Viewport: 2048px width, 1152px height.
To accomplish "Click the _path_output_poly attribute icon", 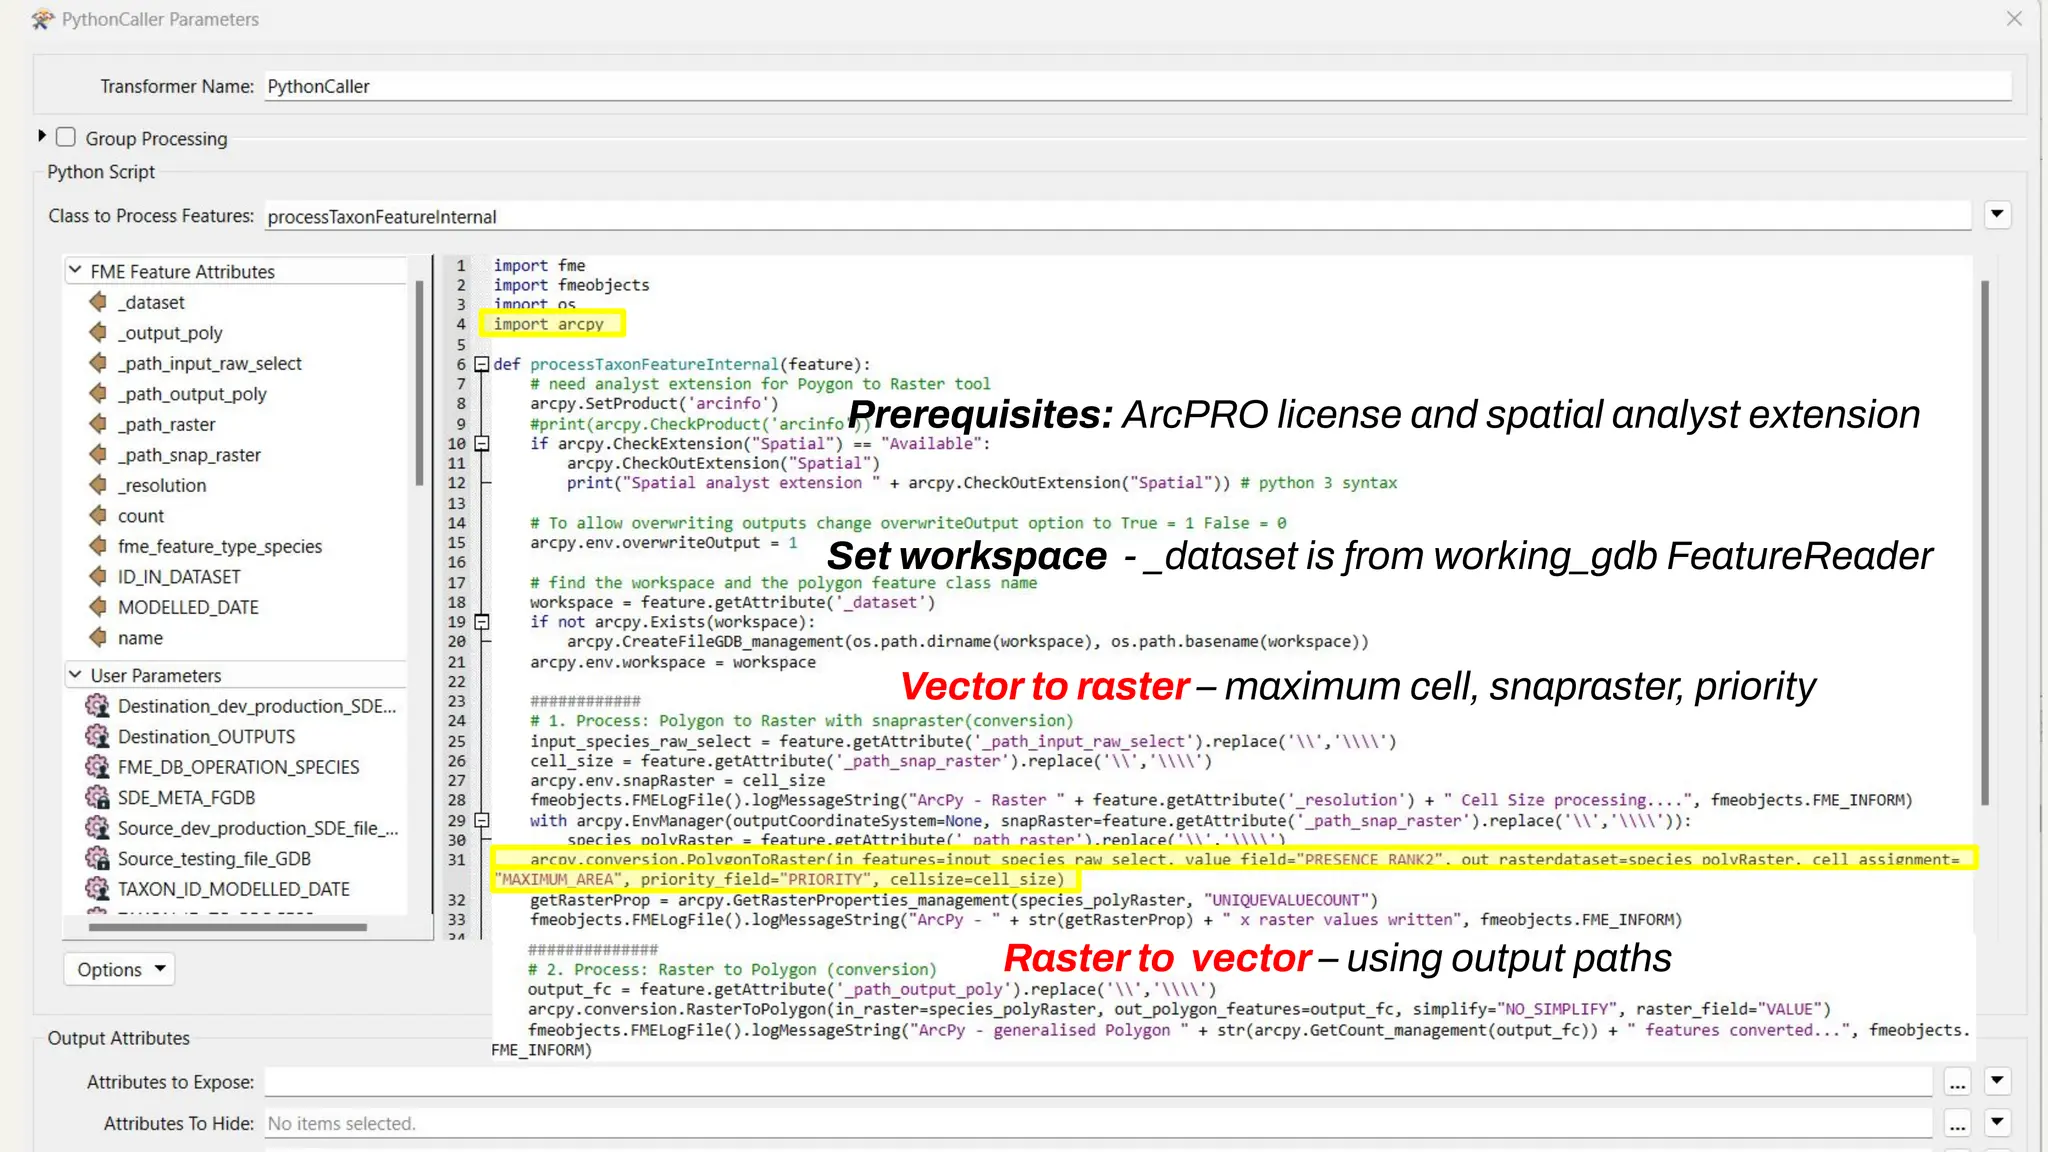I will (98, 393).
